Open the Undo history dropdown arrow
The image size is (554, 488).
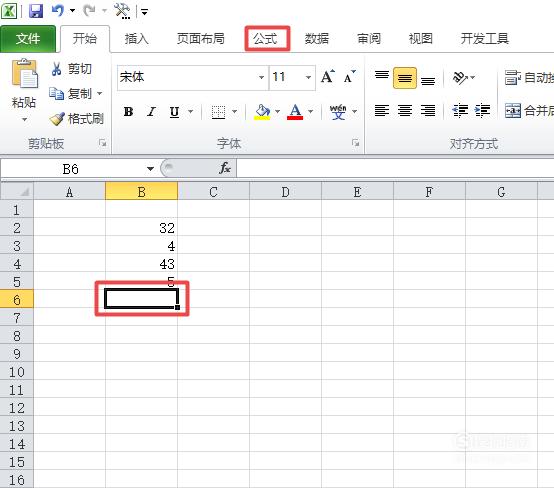(72, 11)
